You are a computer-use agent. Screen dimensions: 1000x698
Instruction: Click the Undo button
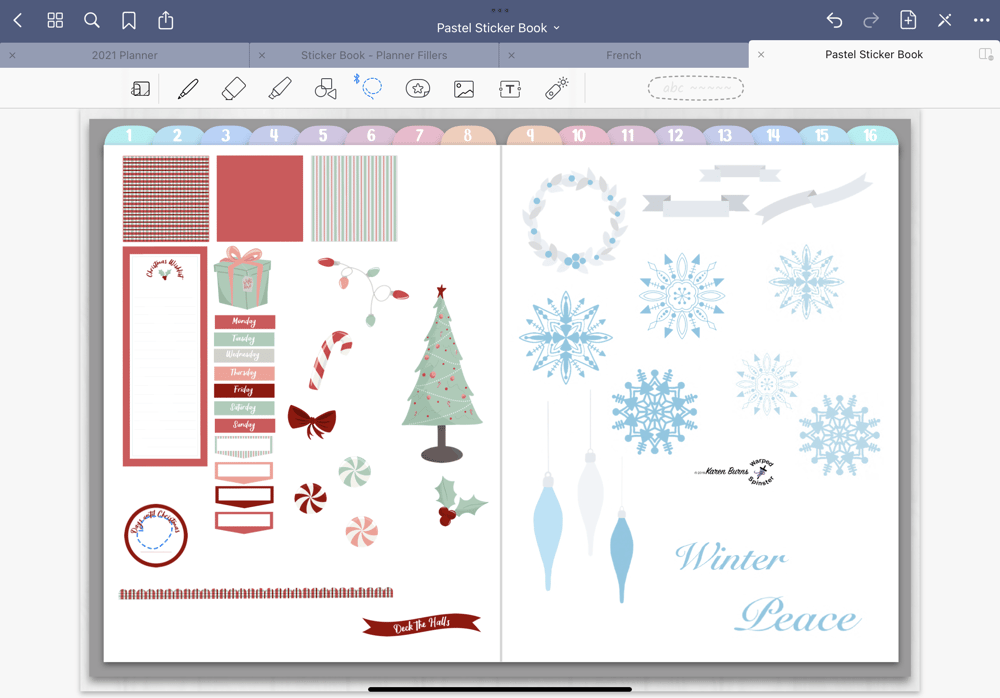[835, 20]
